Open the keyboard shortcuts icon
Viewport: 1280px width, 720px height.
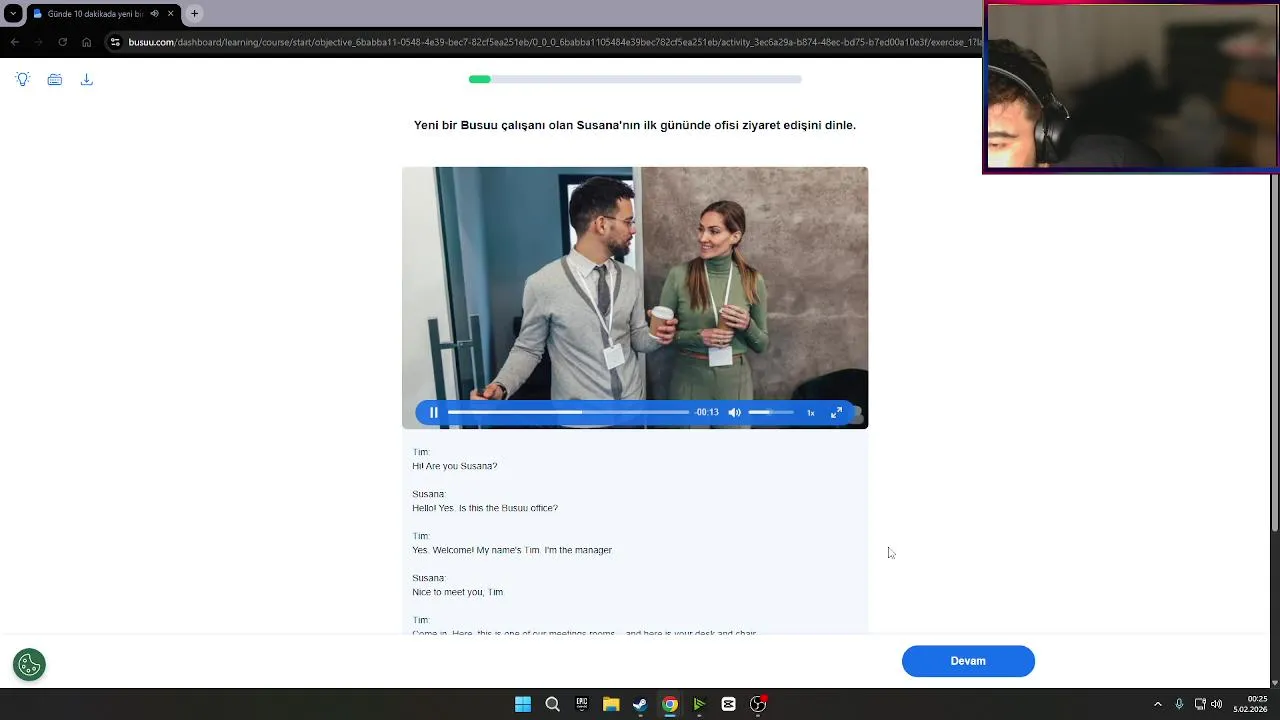[x=55, y=80]
